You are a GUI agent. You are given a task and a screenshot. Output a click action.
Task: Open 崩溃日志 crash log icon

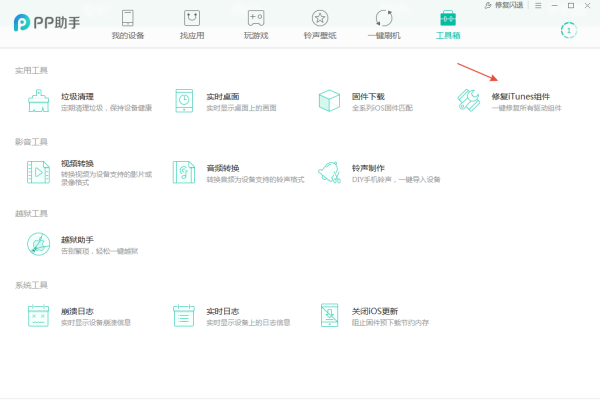[x=39, y=316]
